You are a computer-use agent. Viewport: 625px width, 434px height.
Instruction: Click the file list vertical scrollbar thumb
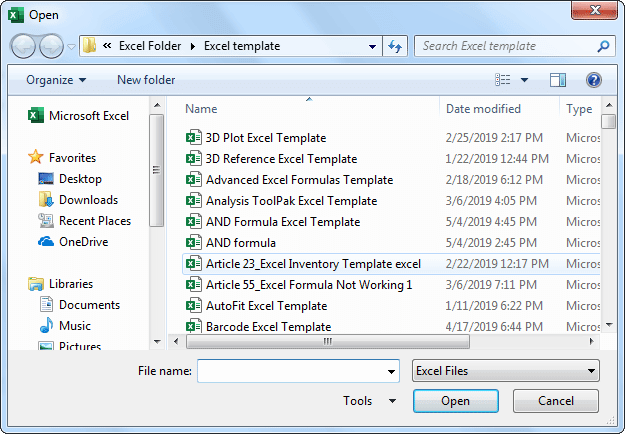(609, 122)
